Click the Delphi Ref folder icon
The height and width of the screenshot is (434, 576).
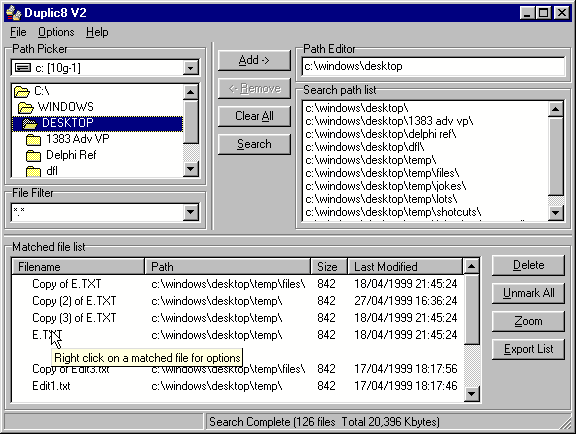tap(33, 156)
